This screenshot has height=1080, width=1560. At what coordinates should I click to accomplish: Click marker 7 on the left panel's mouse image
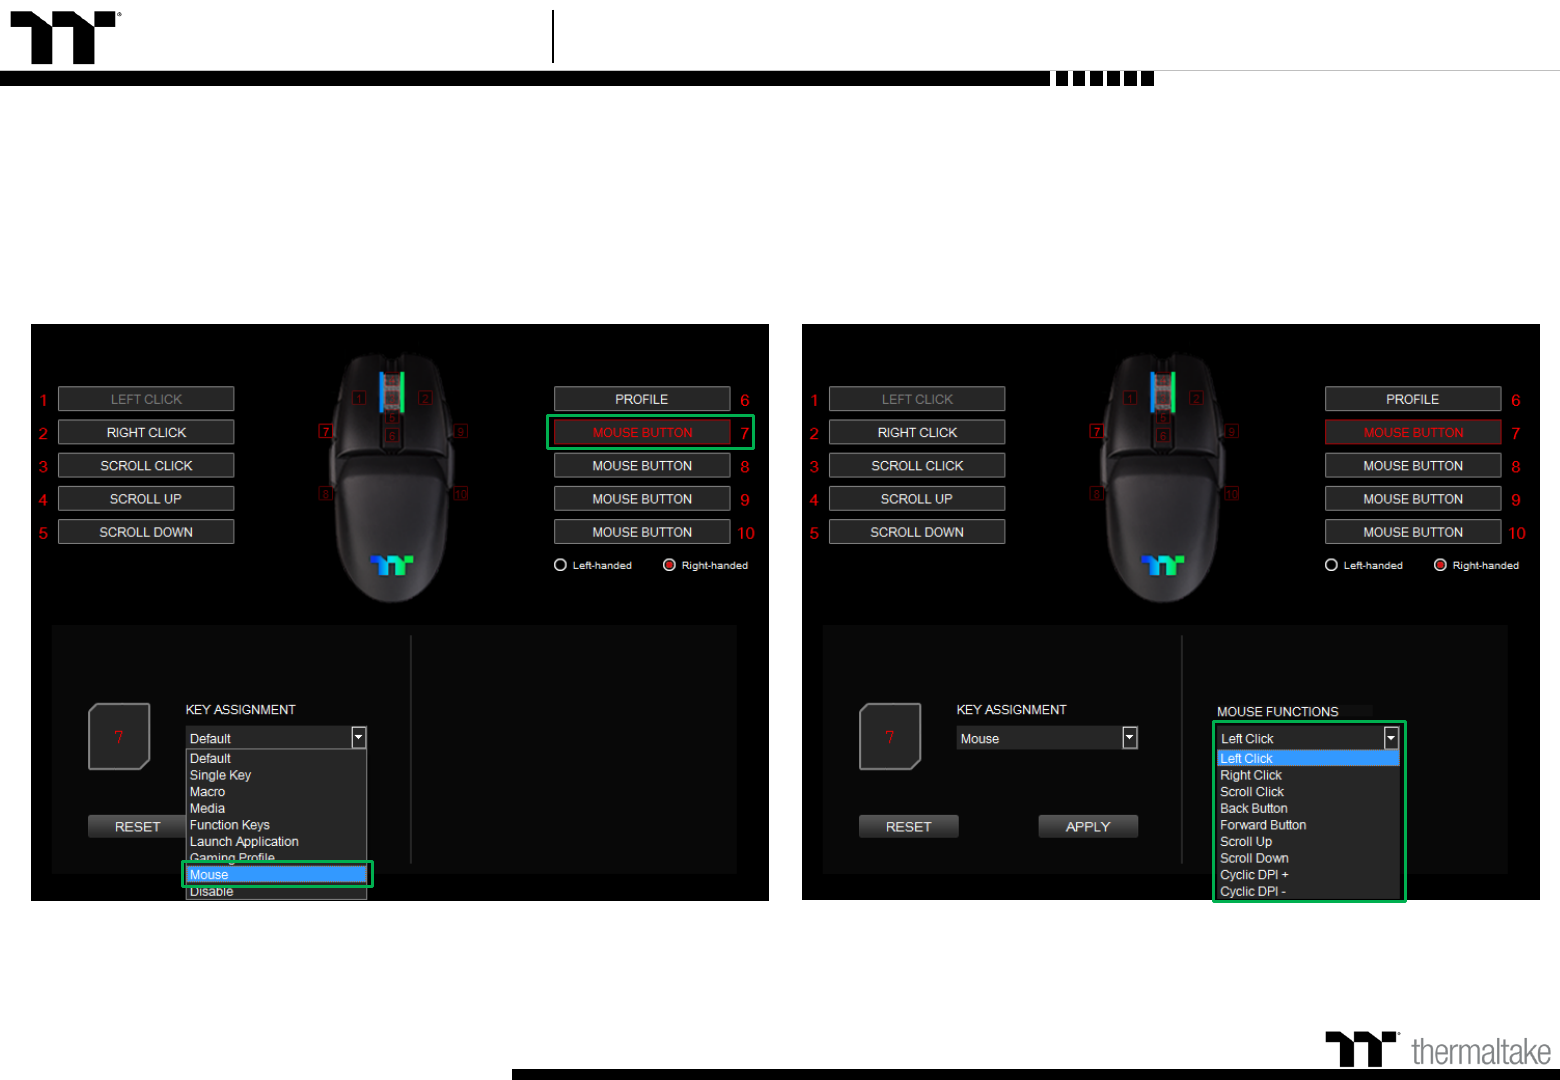click(325, 431)
